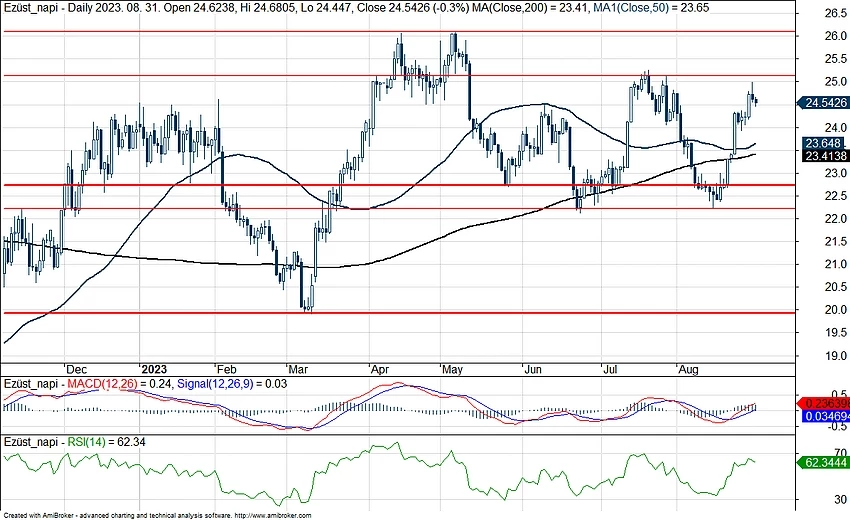The image size is (850, 520).
Task: Click the 21.0 price axis label
Action: (x=835, y=264)
